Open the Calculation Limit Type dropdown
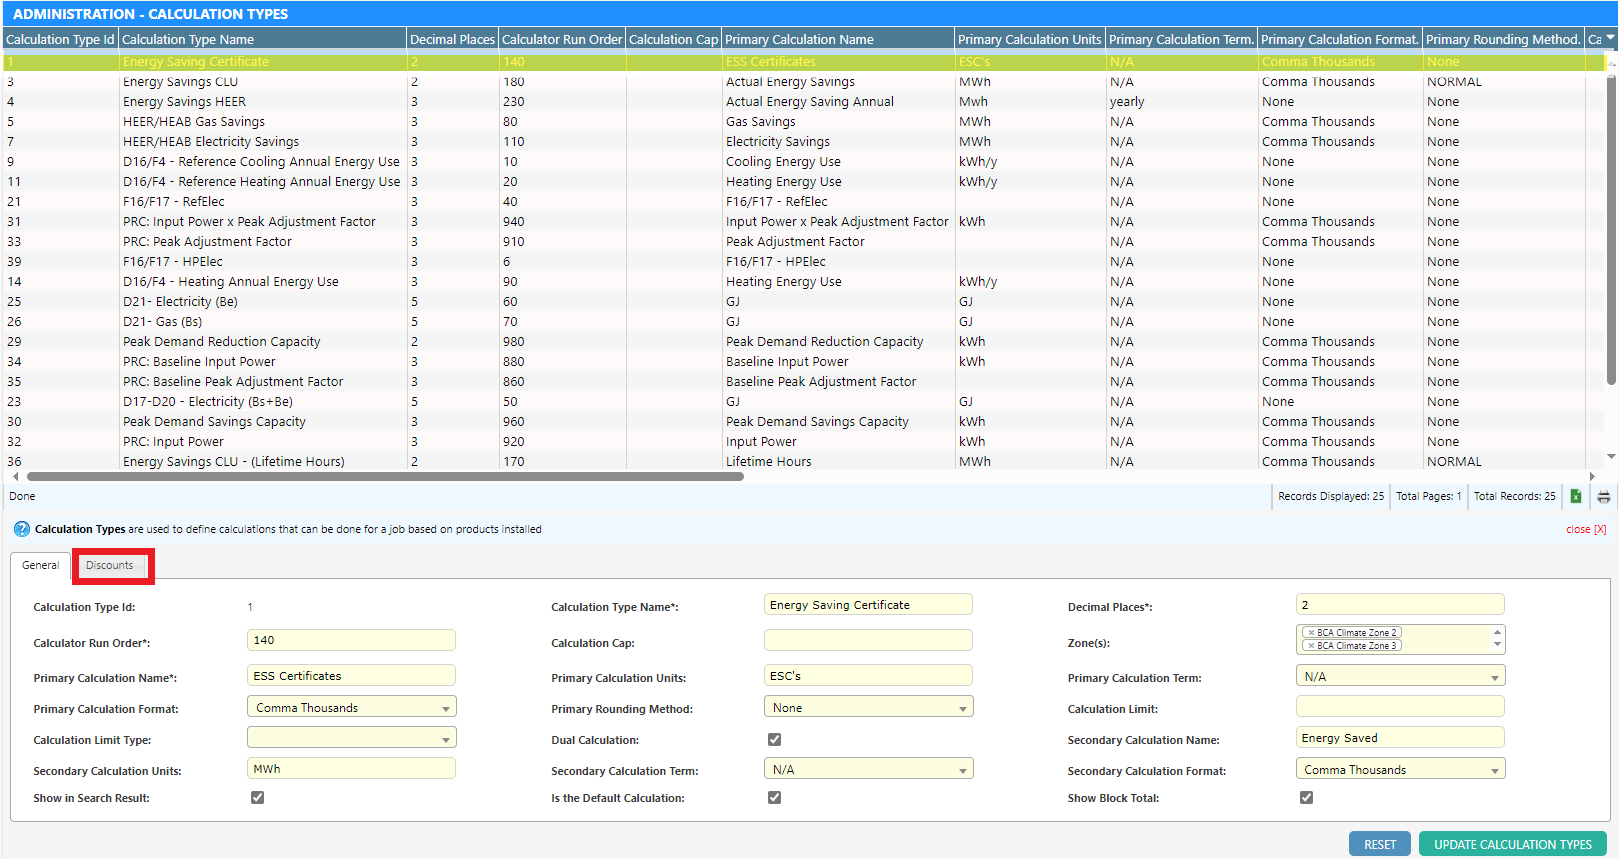 (351, 739)
